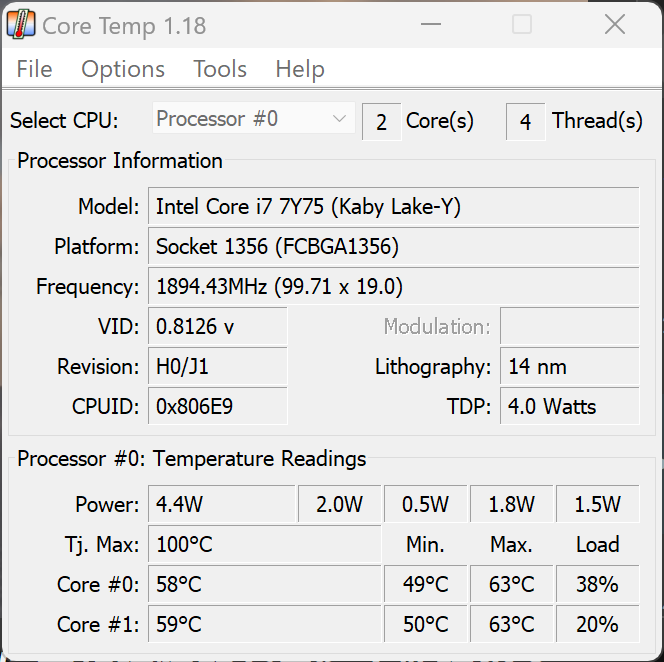Select the Model field Intel Core i7 7Y75
Screen dimensions: 664x662
point(393,206)
